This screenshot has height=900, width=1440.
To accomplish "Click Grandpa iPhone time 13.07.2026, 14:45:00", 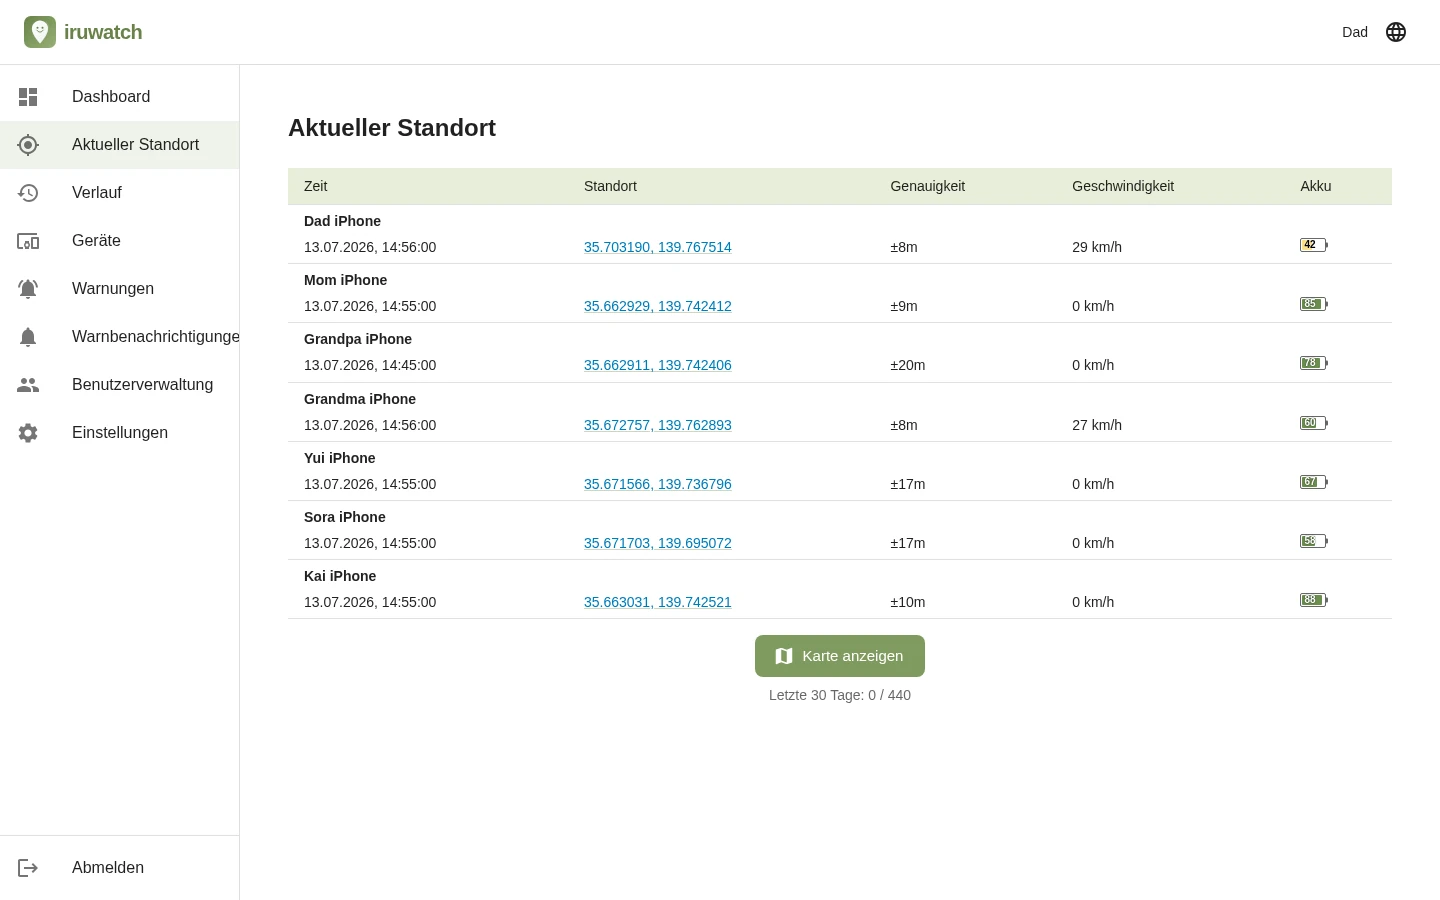I will click(x=370, y=365).
